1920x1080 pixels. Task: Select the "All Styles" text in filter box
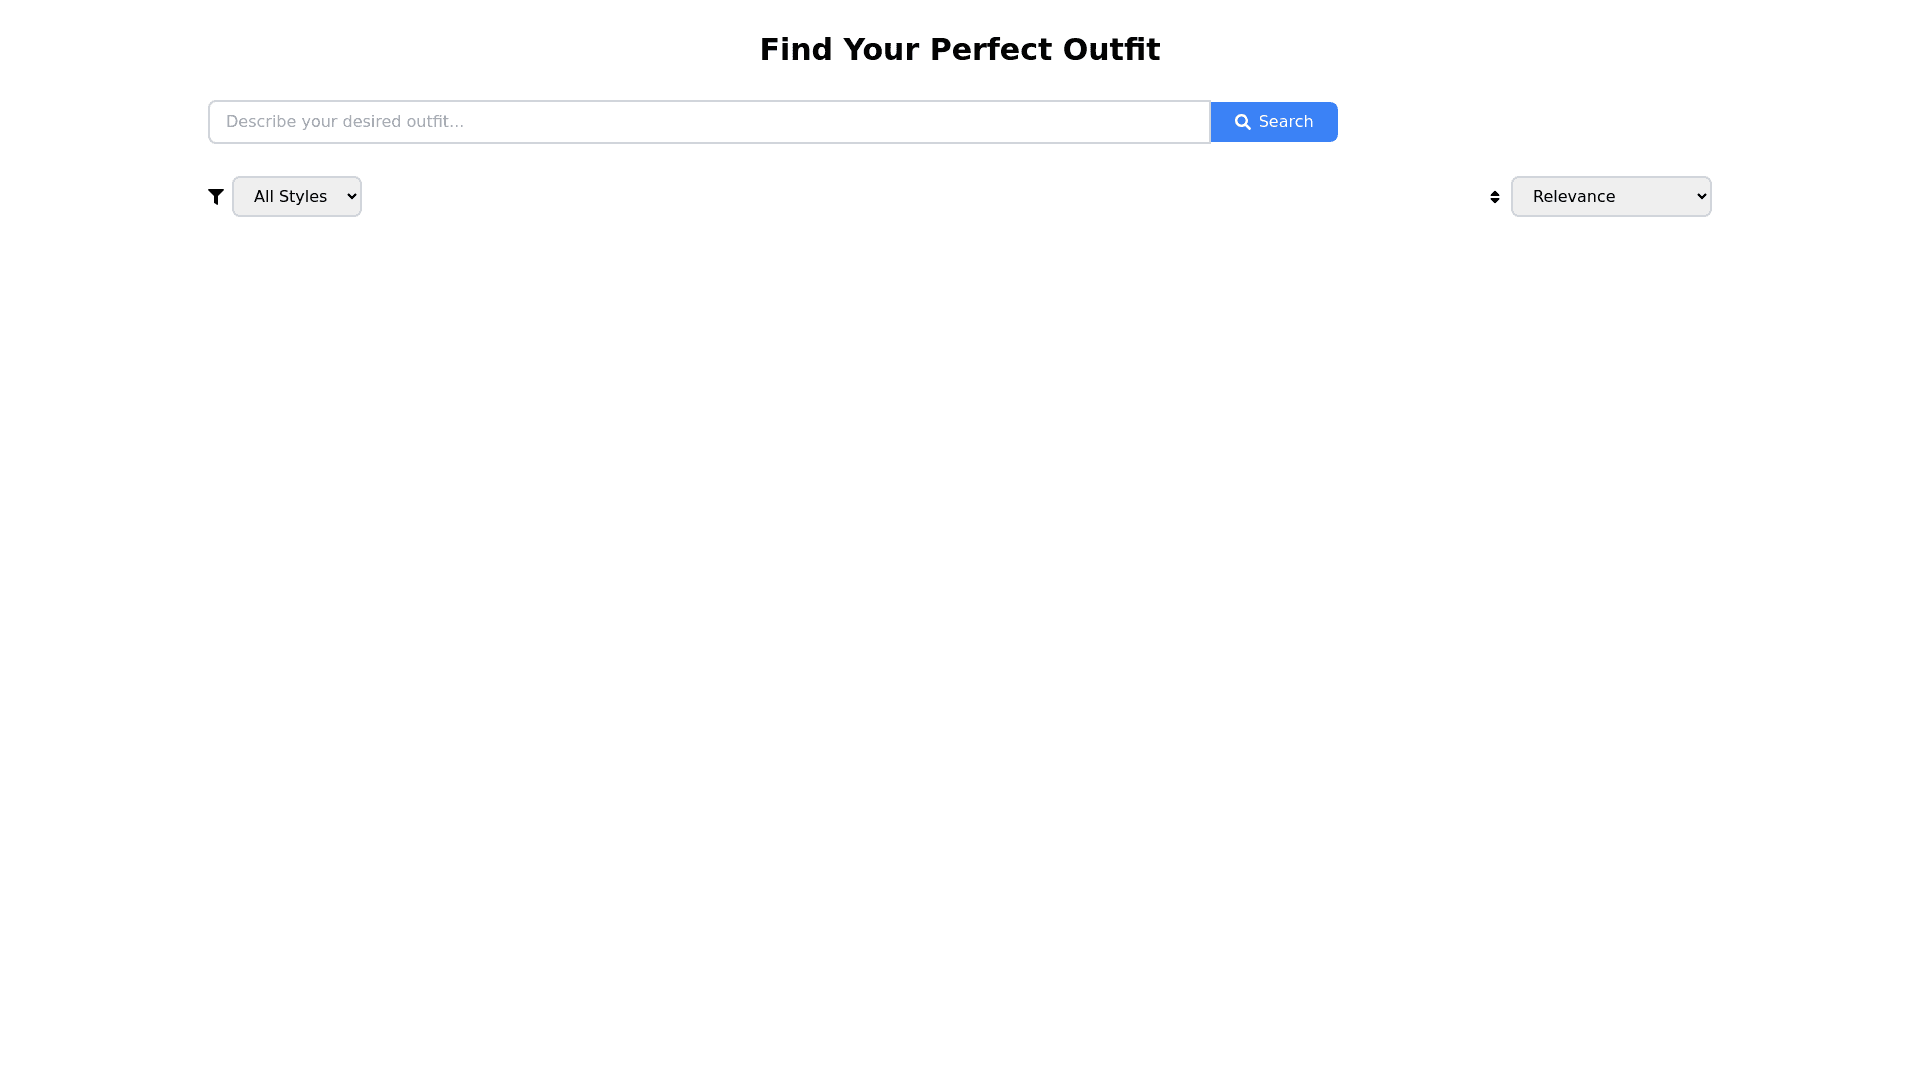pyautogui.click(x=290, y=197)
